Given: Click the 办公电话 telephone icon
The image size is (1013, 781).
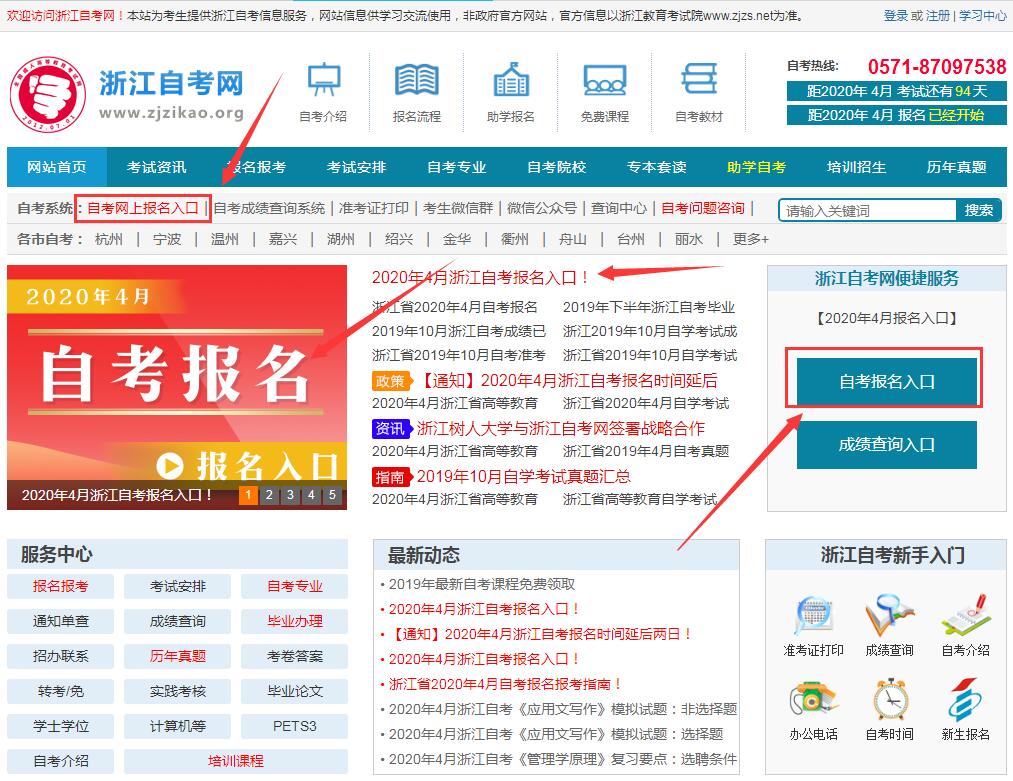Looking at the screenshot, I should [x=813, y=700].
